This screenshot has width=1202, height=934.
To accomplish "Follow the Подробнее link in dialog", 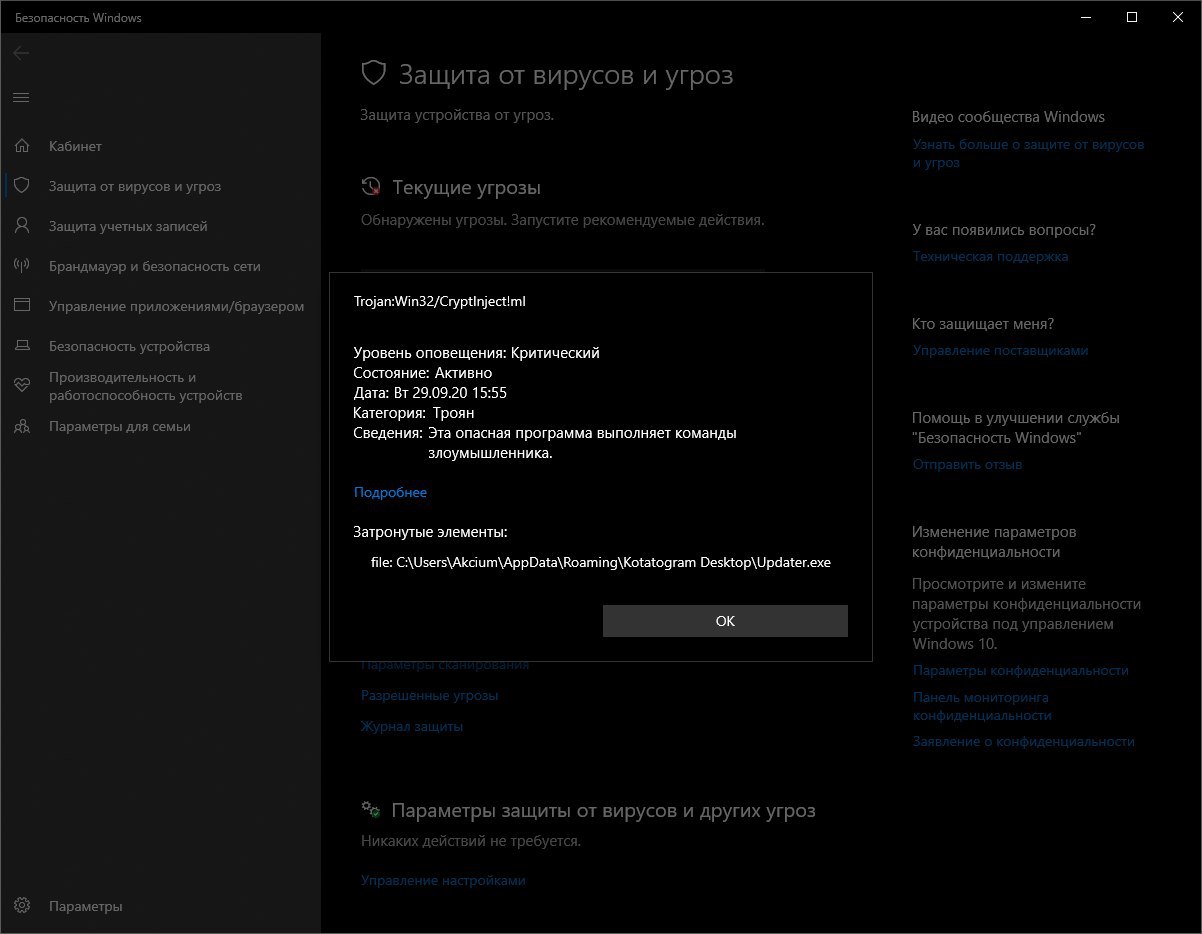I will coord(390,492).
